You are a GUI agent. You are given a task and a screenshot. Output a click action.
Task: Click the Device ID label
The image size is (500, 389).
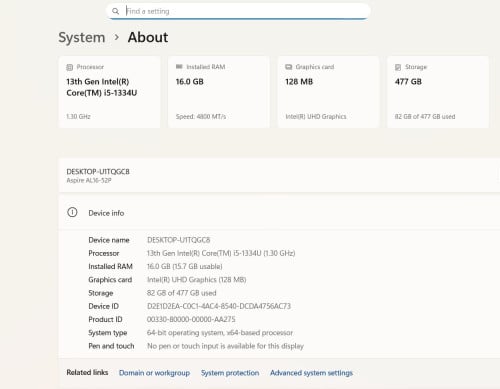tap(103, 306)
